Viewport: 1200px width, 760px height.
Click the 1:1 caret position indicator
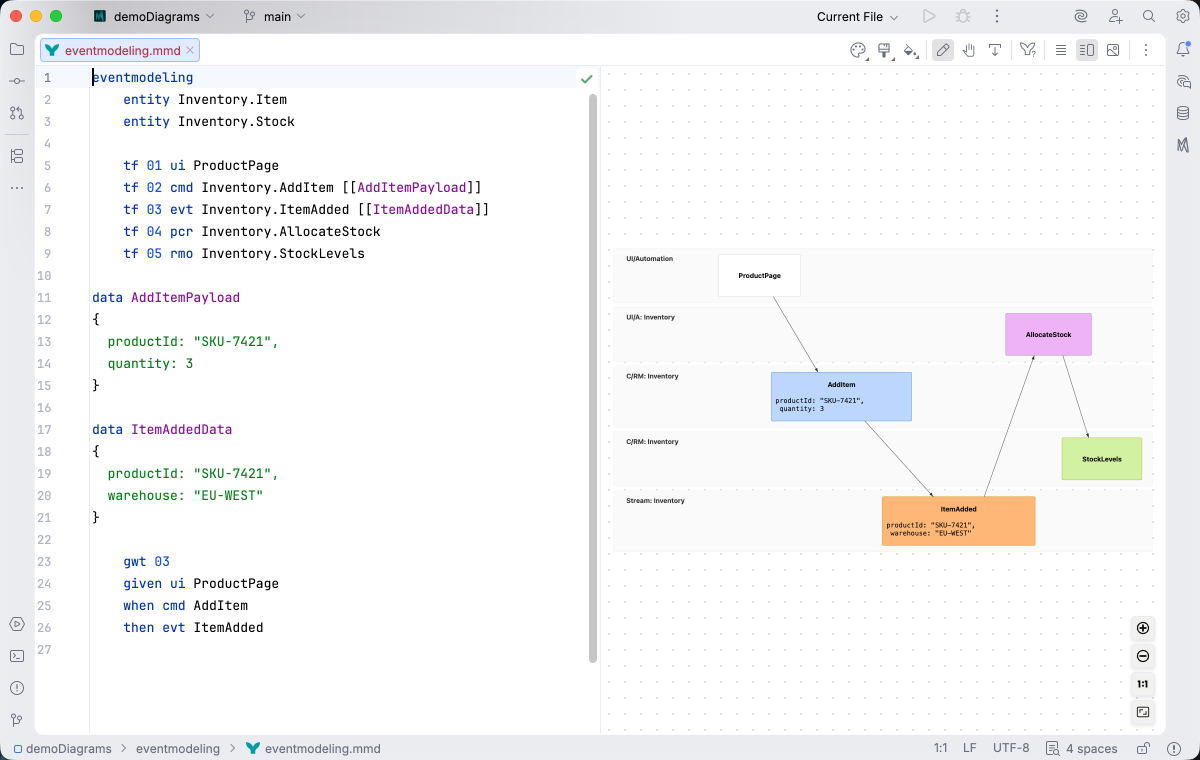[940, 748]
